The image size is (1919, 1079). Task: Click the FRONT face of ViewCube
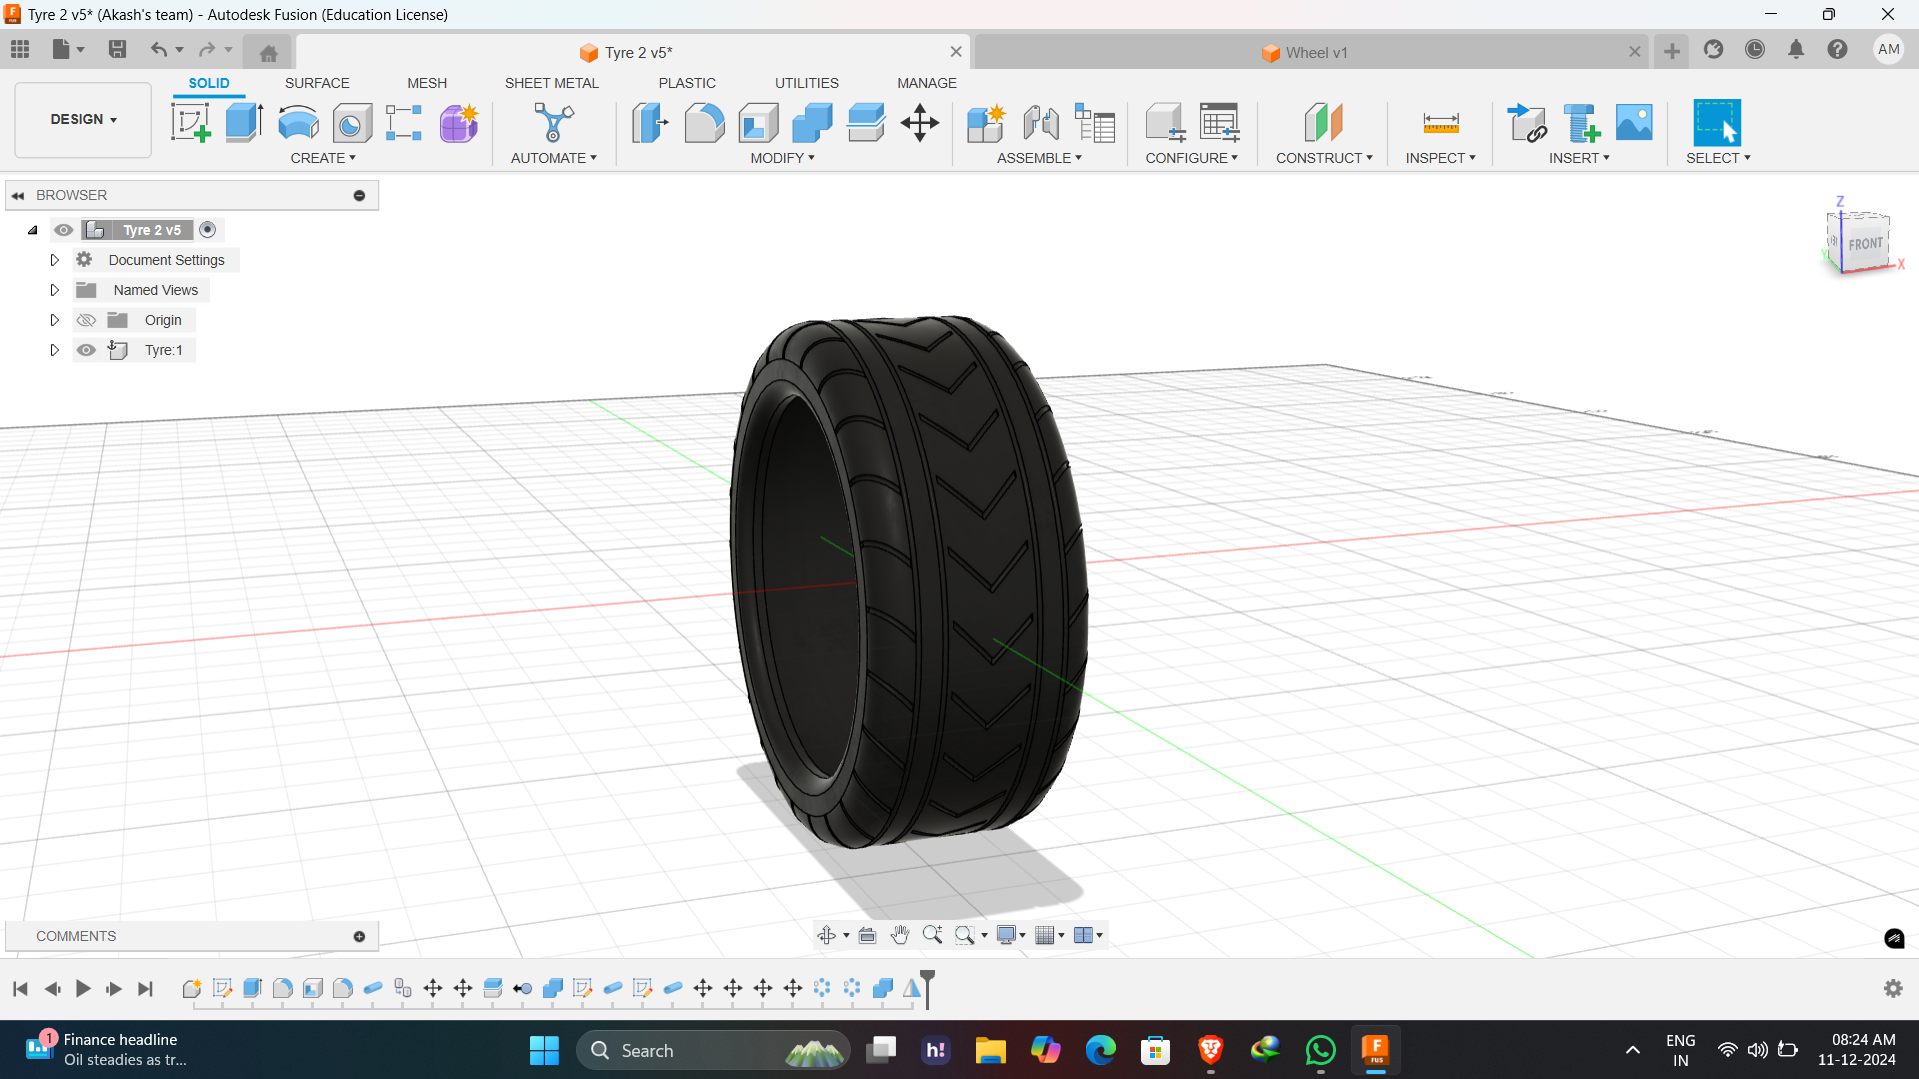tap(1865, 243)
